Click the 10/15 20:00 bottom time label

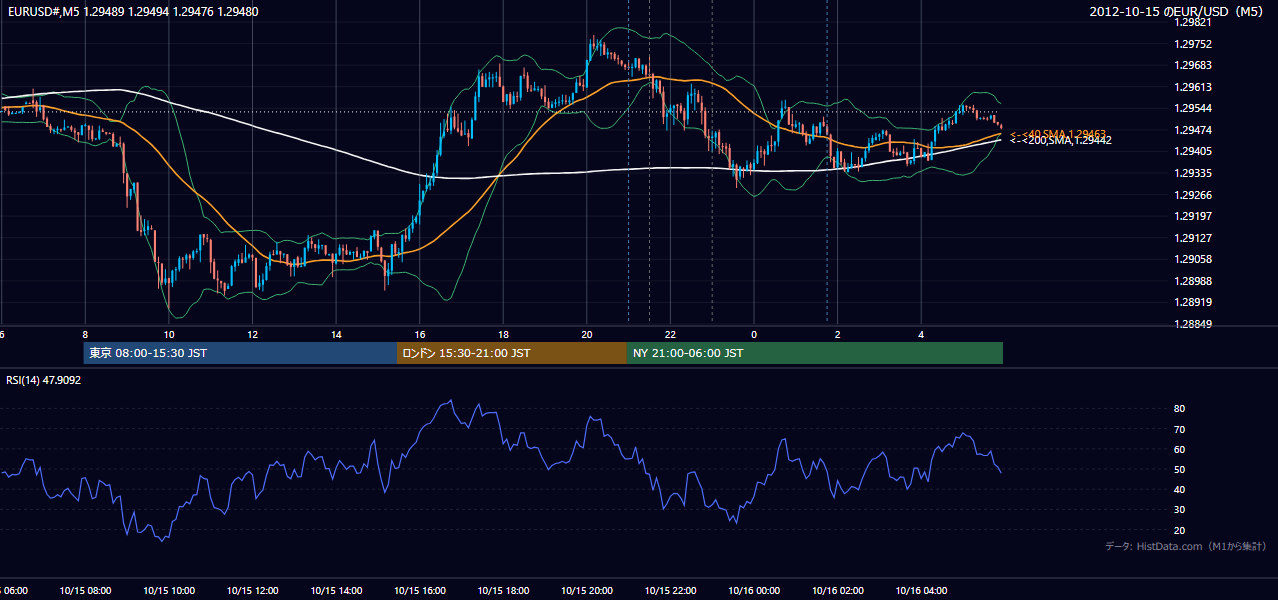pos(587,591)
